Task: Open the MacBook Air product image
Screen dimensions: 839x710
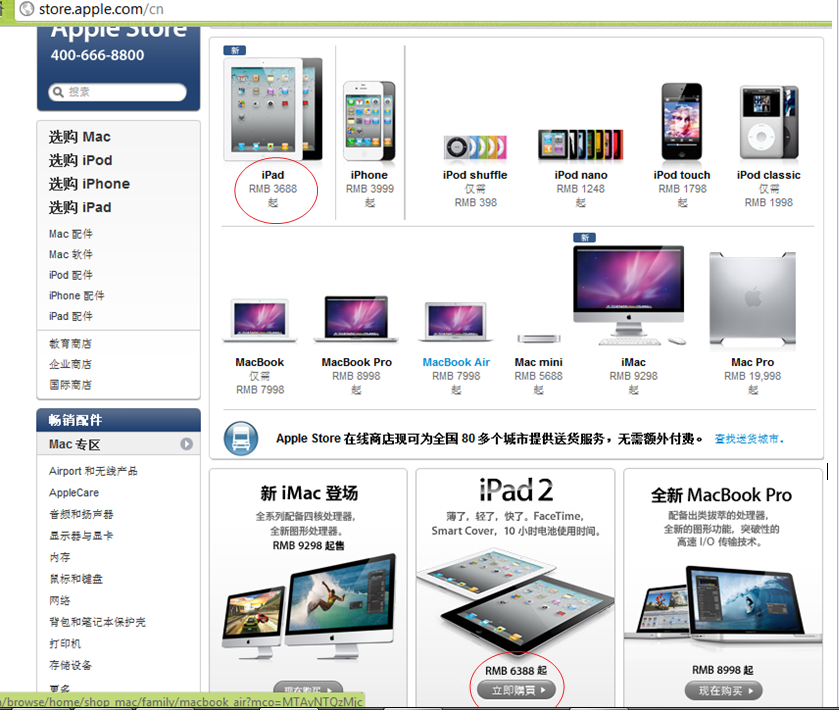Action: tap(456, 322)
